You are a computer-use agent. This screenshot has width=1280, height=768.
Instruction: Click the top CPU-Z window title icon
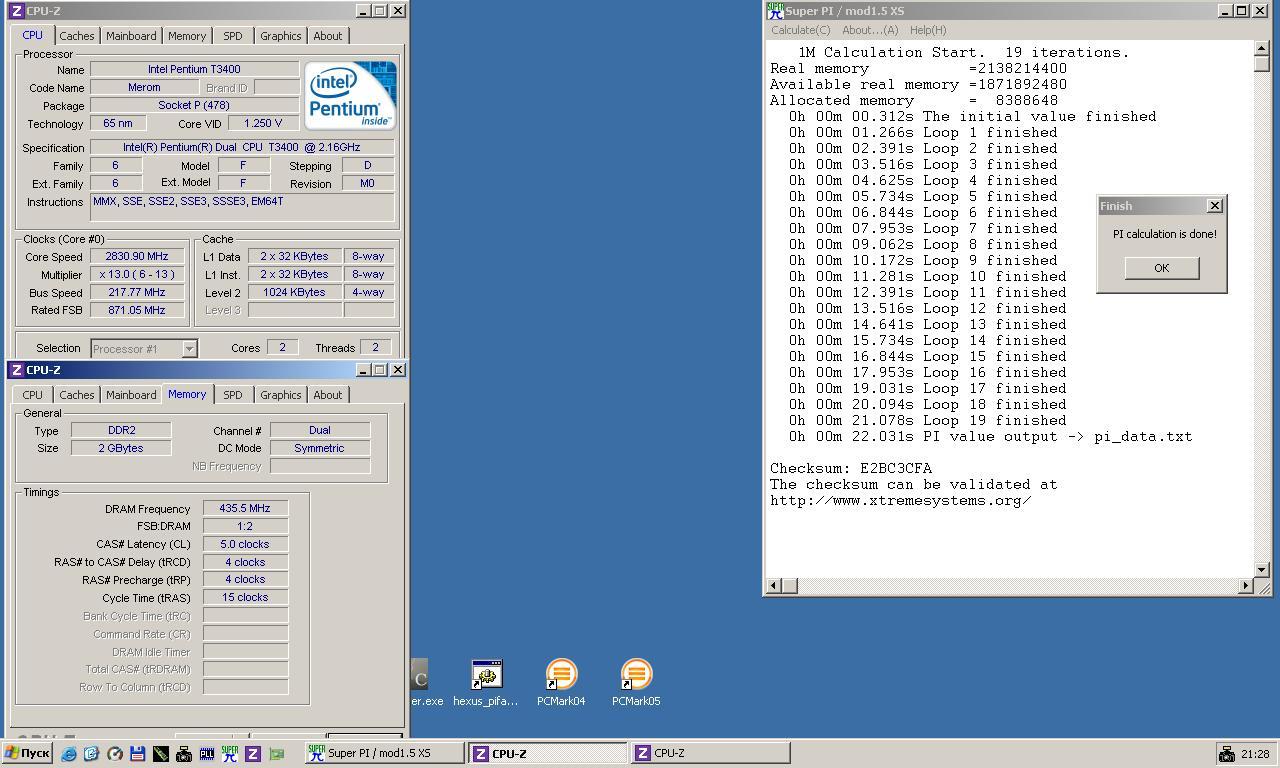click(16, 11)
